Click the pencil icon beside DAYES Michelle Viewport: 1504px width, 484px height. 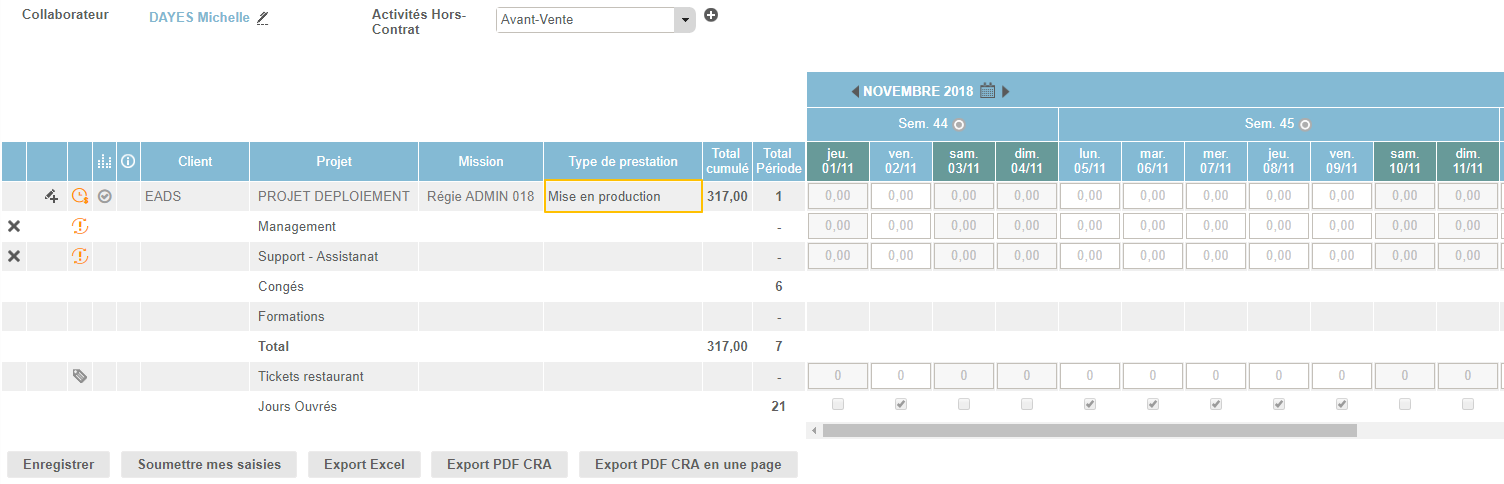[263, 18]
